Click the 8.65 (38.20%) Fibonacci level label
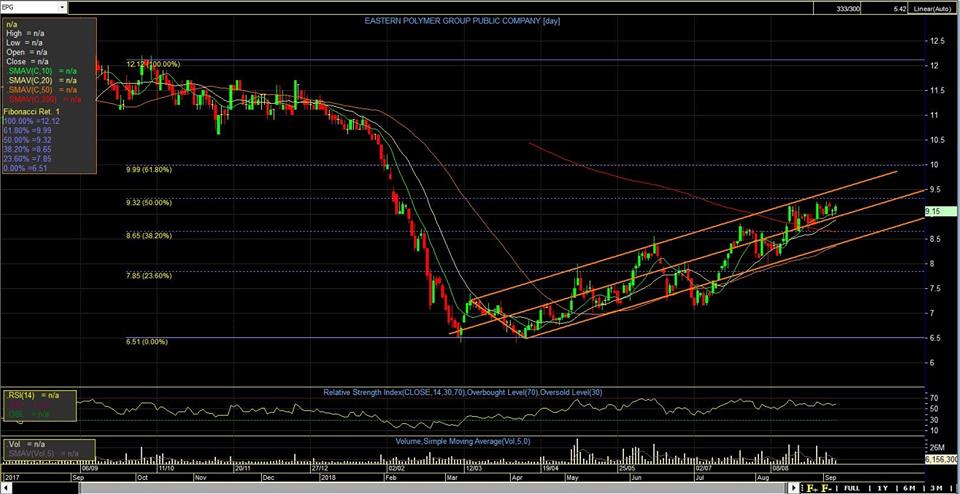The height and width of the screenshot is (494, 960). 149,235
